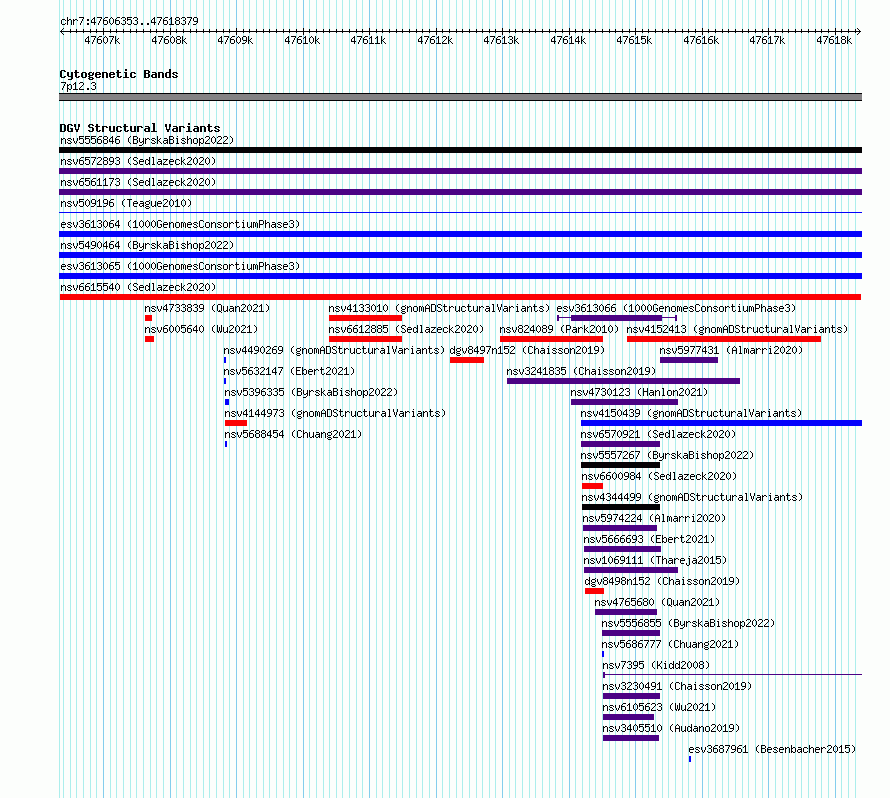Open nsv5977431 (Almarri2020) variant label

point(731,350)
